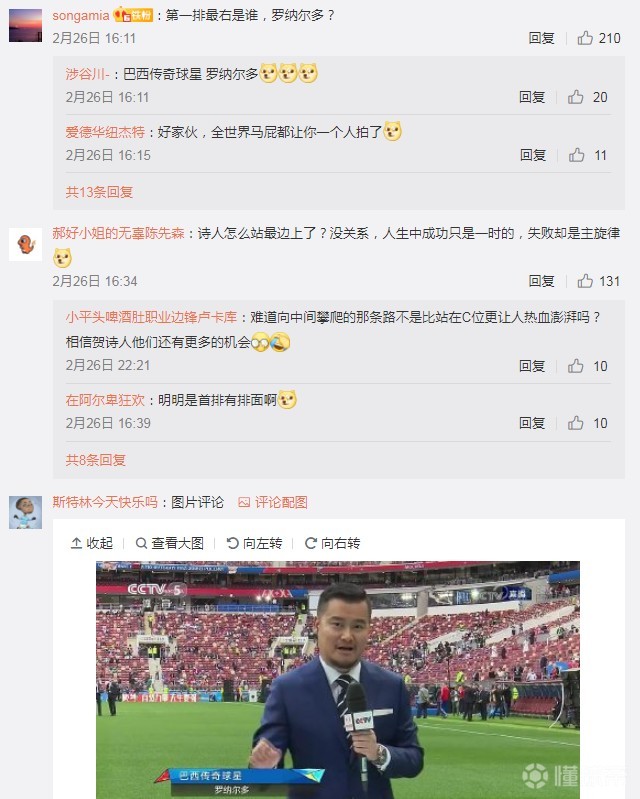Like songamia's comment with 210 likes
Viewport: 640px width, 799px height.
coord(586,38)
